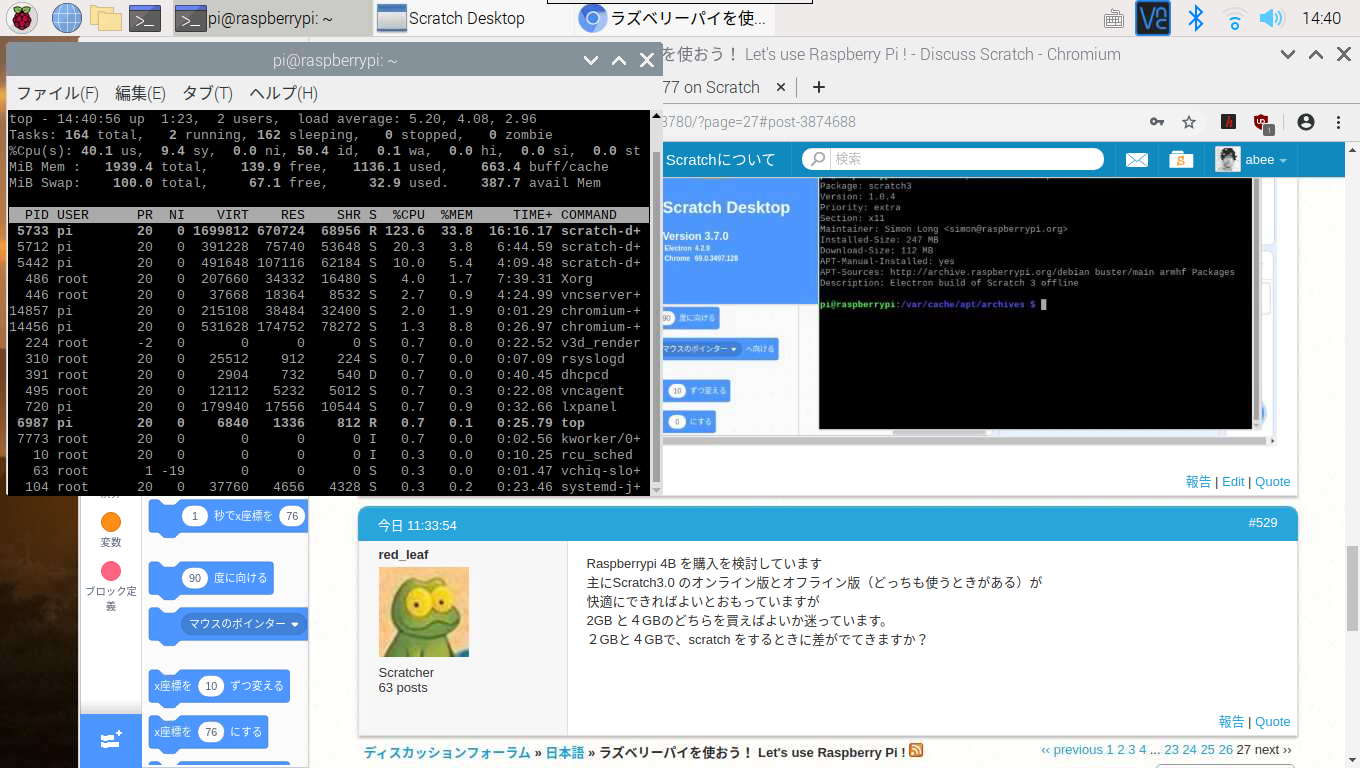1360x768 pixels.
Task: Click the RSS feed icon
Action: click(916, 751)
